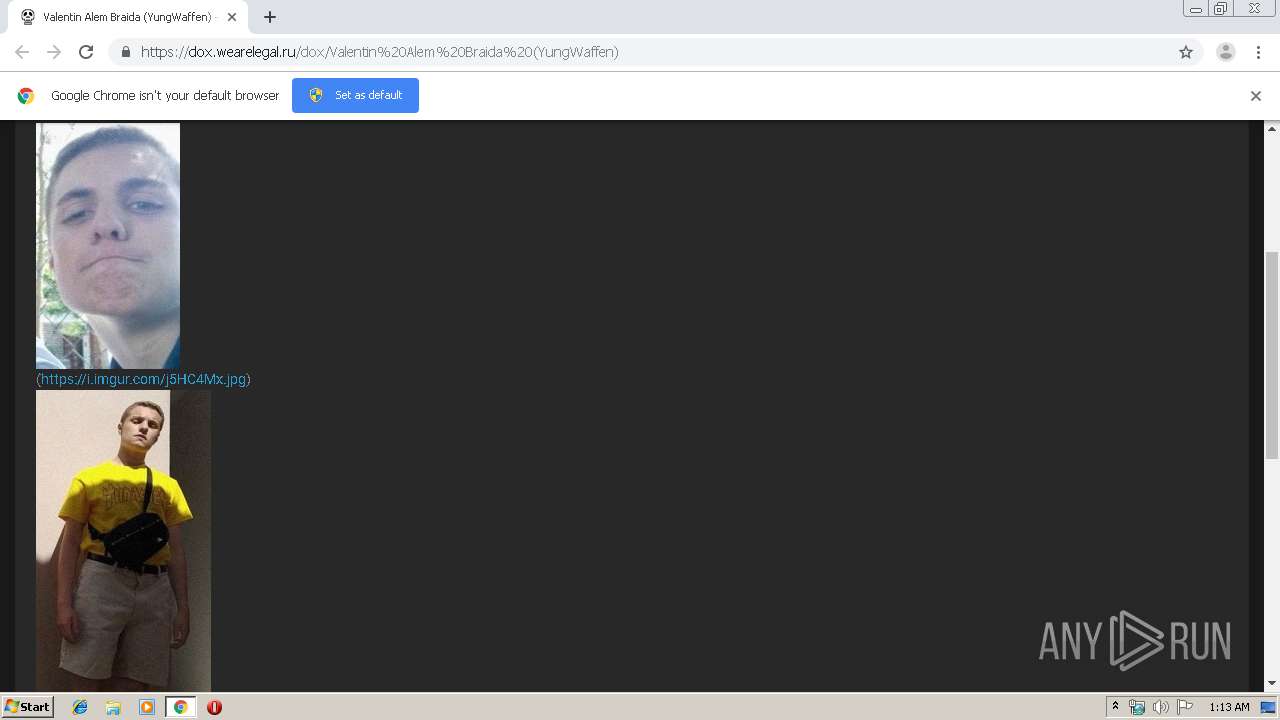Click the 1:13 AM clock

[x=1229, y=707]
